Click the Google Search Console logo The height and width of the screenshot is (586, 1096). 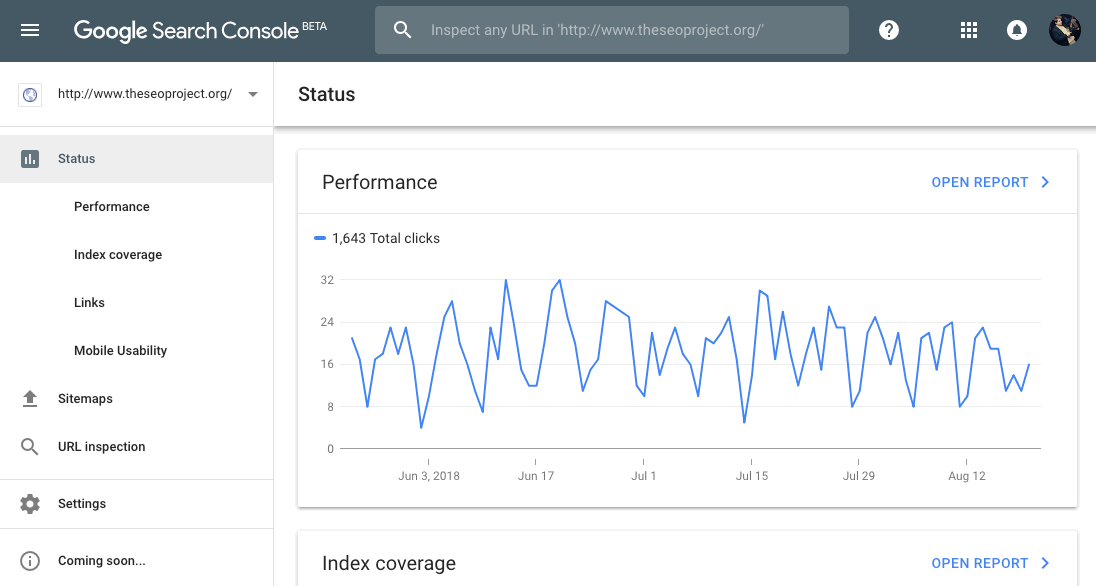185,30
